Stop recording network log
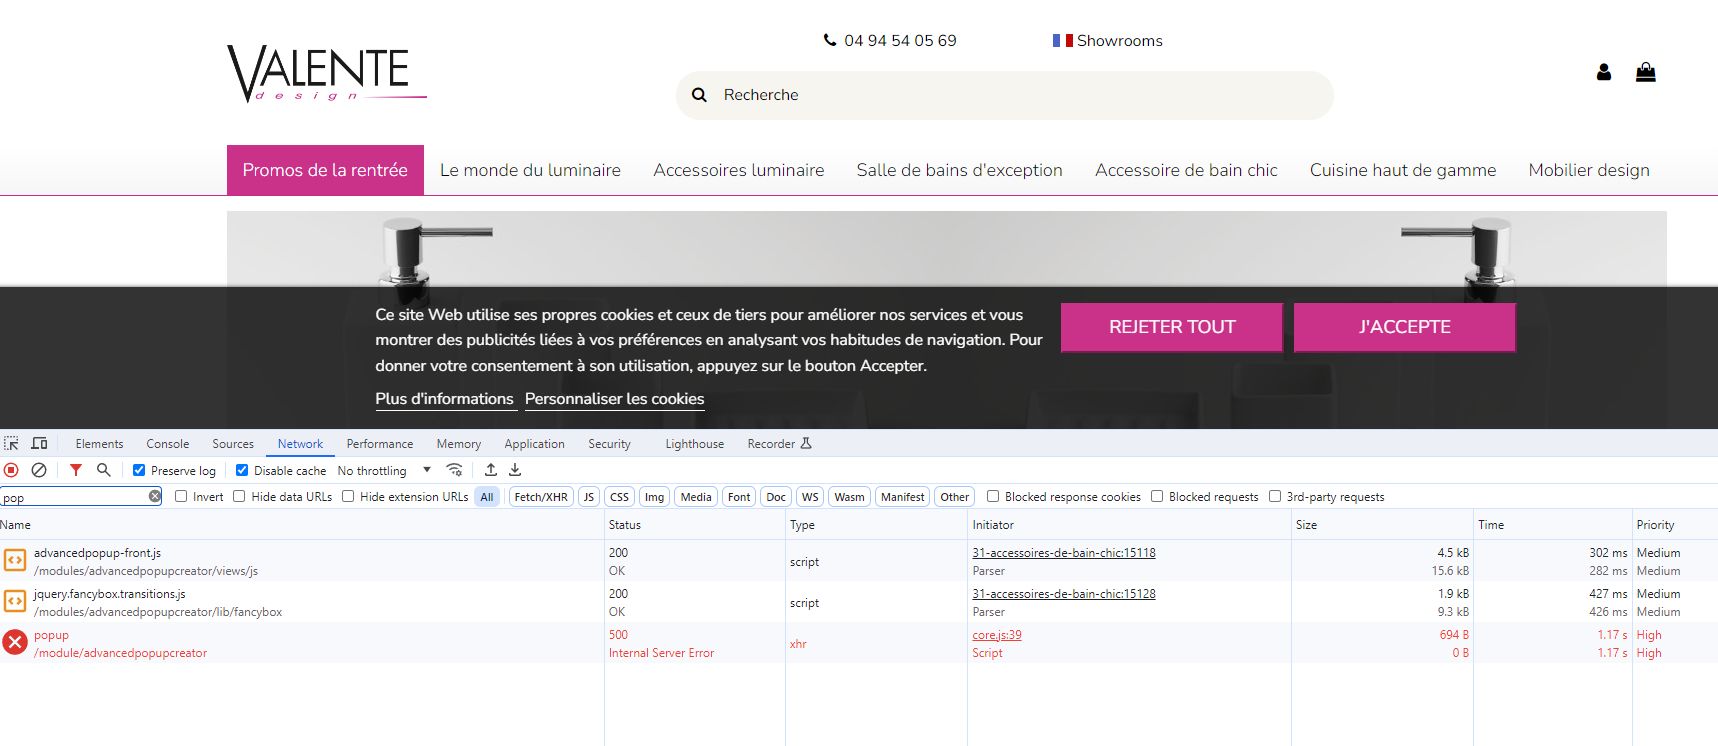This screenshot has width=1718, height=746. 11,470
